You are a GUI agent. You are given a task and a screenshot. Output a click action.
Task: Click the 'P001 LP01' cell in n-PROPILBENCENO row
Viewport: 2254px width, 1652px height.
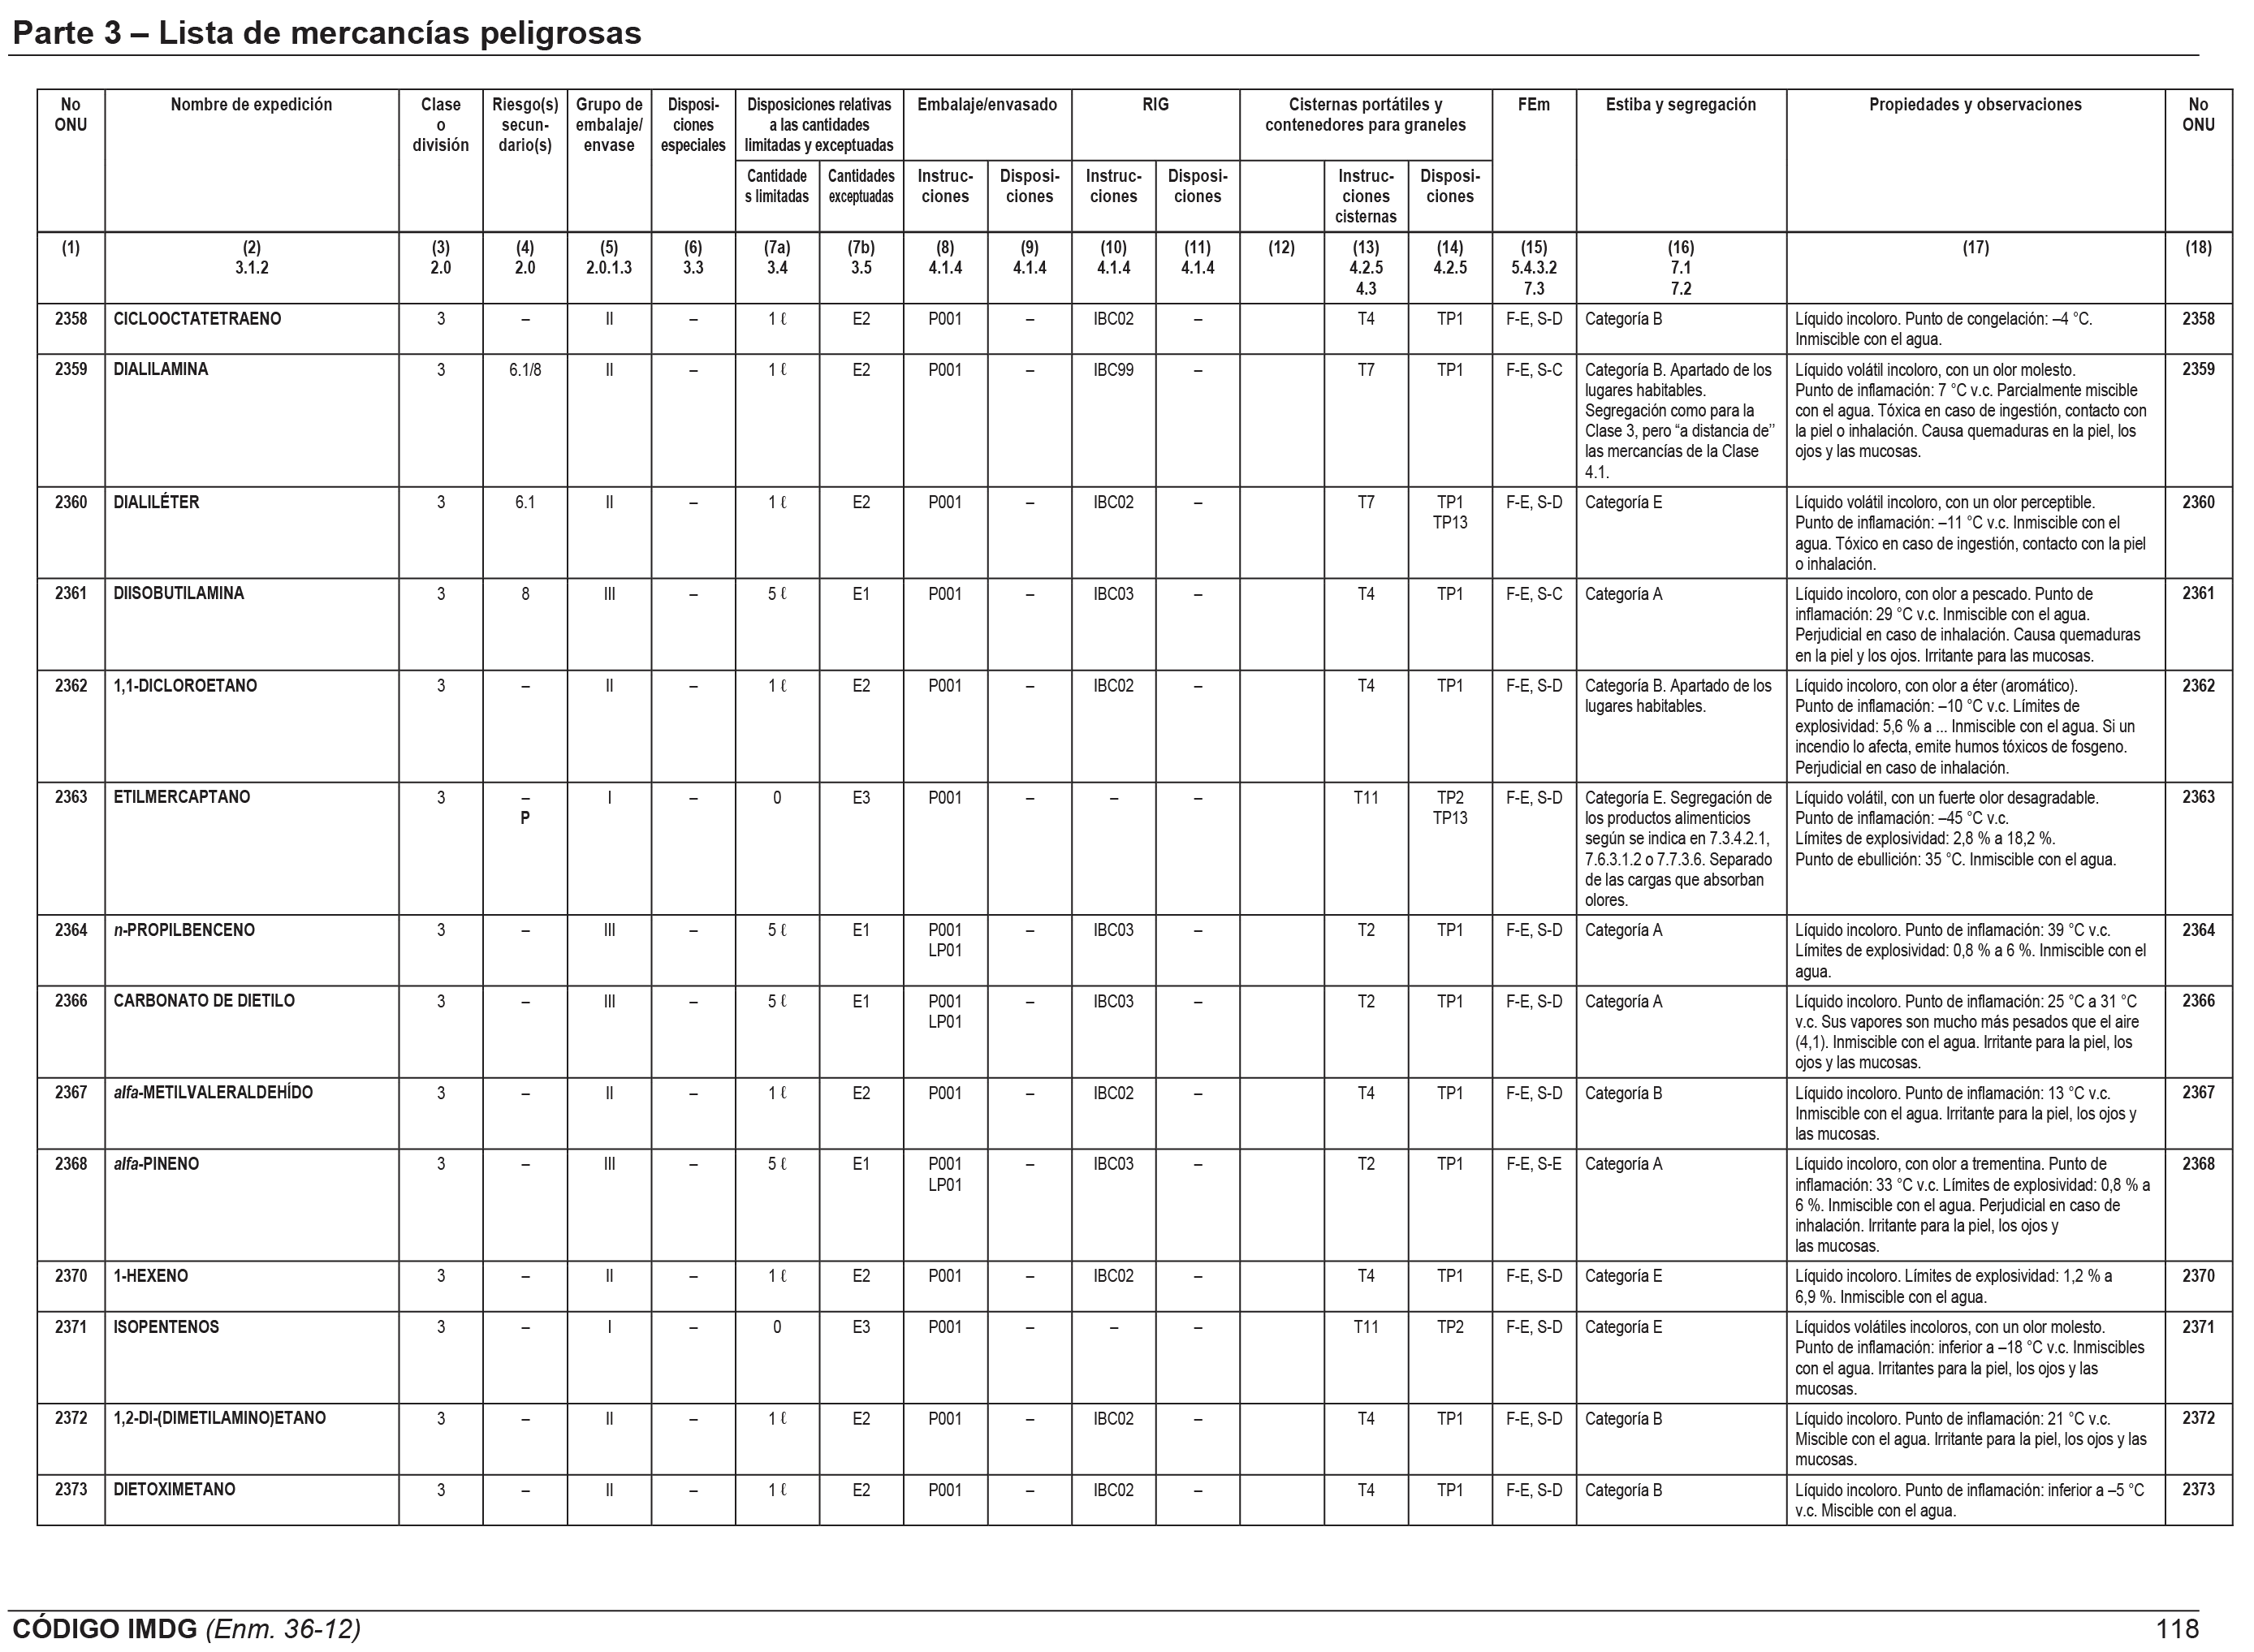pyautogui.click(x=945, y=940)
